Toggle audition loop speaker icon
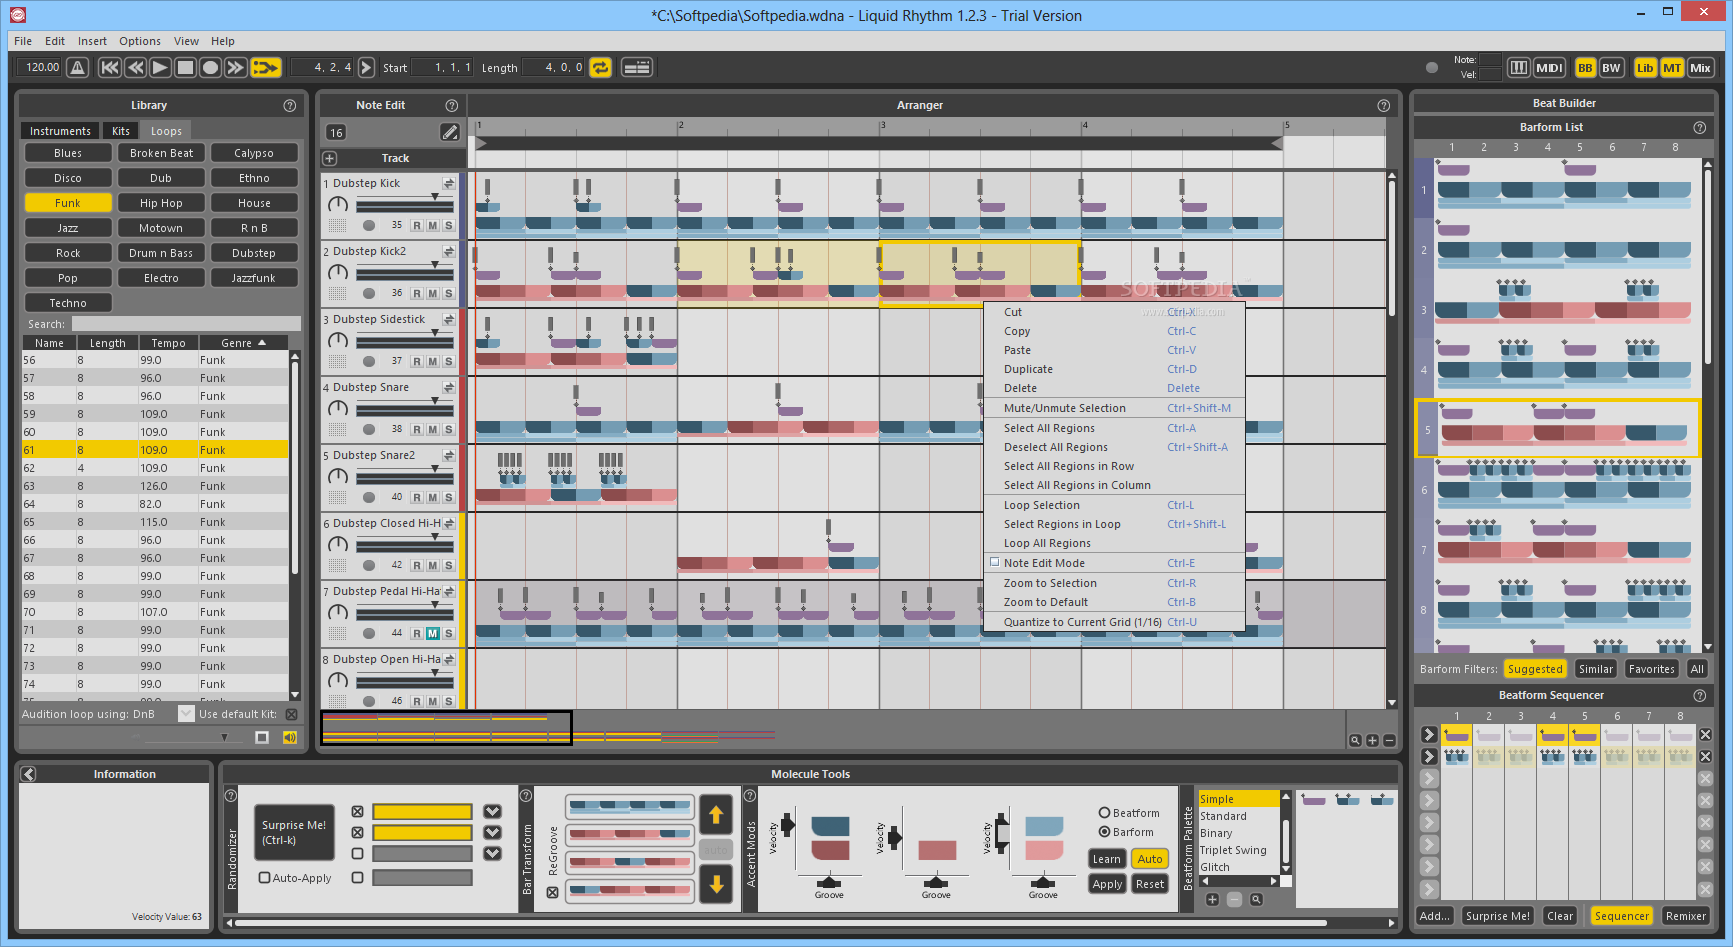 [290, 737]
